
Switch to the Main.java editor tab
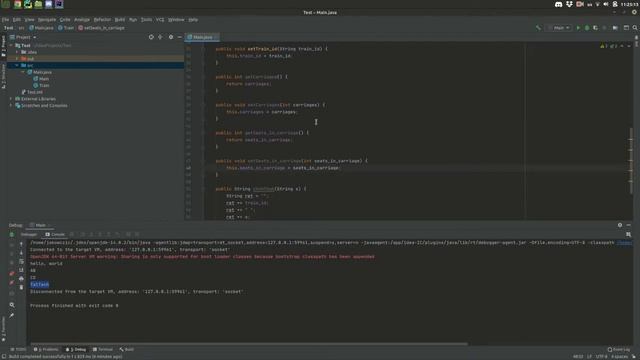pos(202,37)
